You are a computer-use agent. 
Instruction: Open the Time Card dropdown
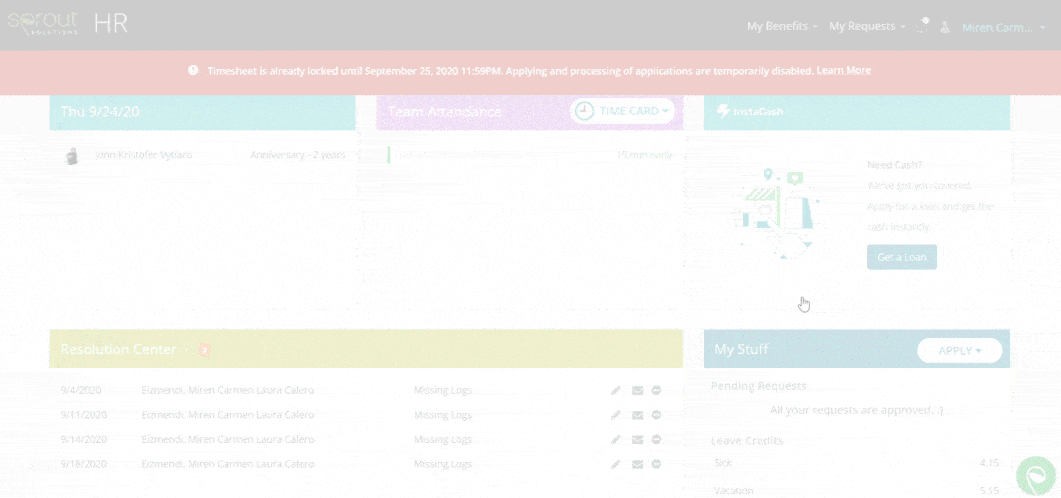(622, 111)
